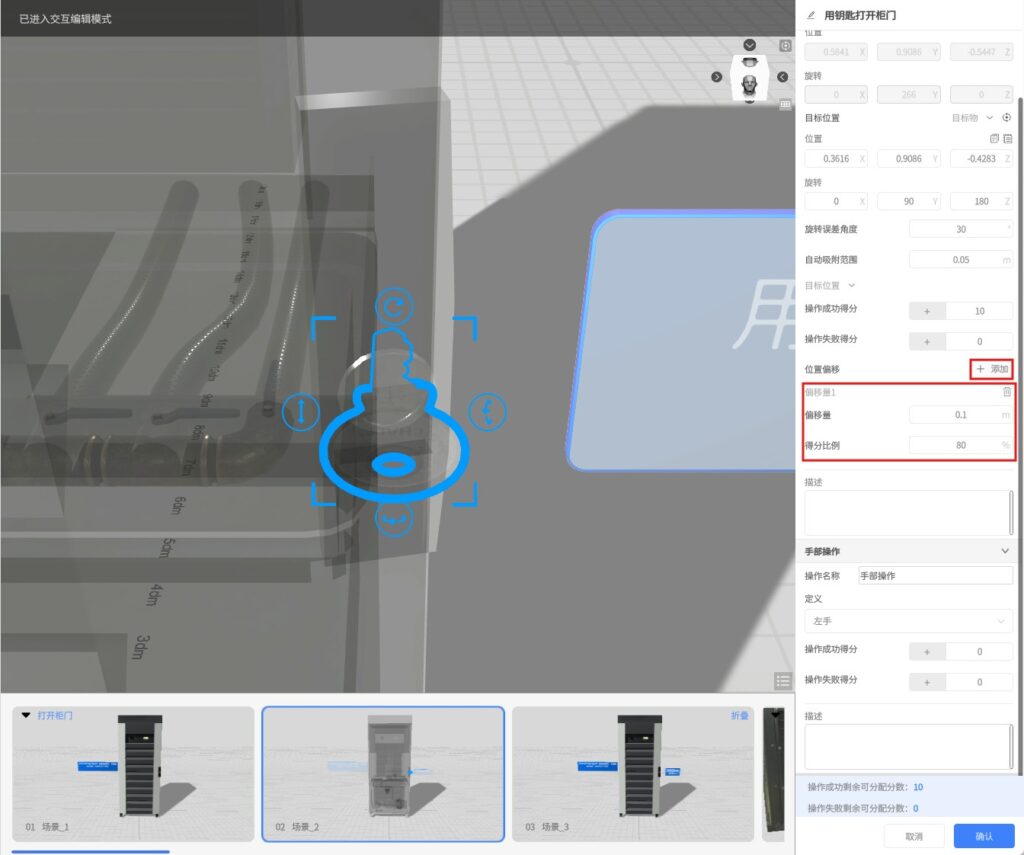Delete 偏移量1 with the trash icon
Image resolution: width=1024 pixels, height=855 pixels.
(1007, 392)
